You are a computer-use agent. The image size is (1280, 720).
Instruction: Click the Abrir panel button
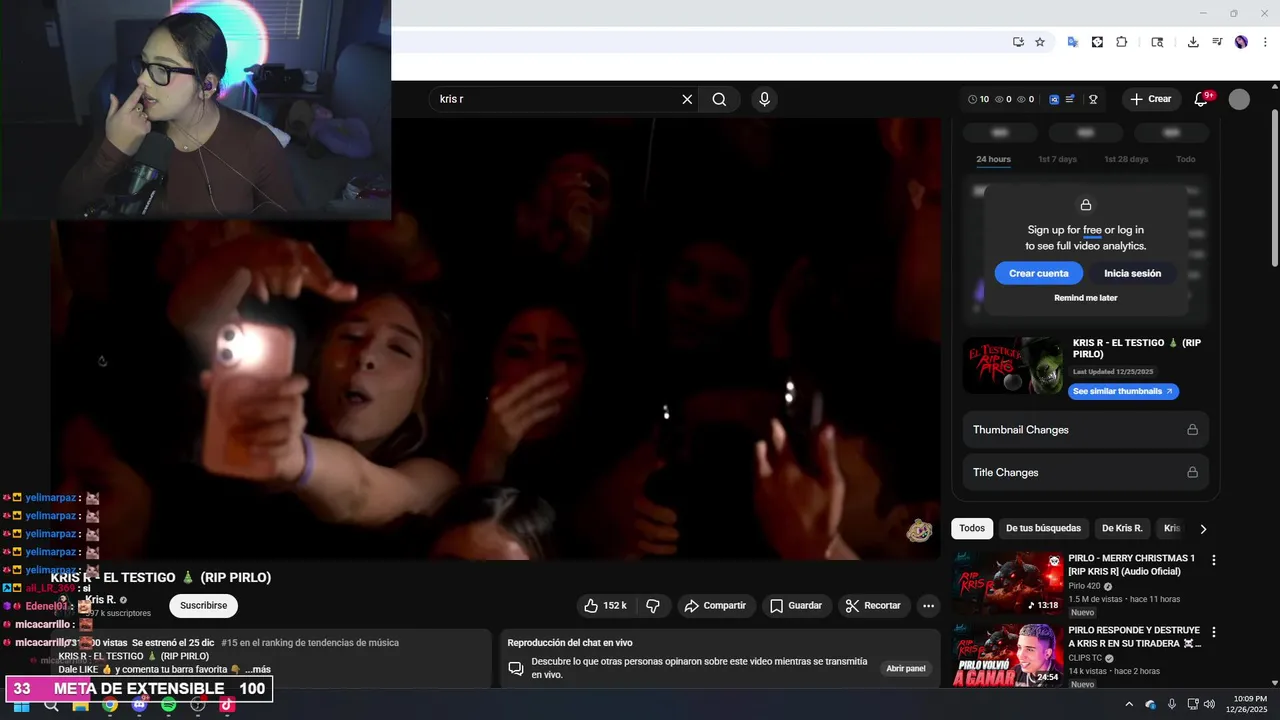click(906, 668)
